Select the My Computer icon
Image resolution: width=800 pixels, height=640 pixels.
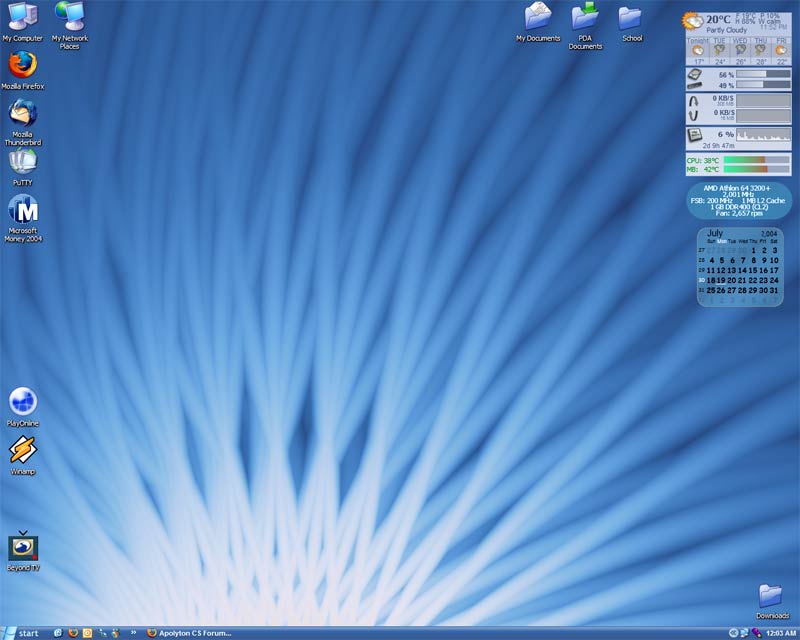coord(22,17)
